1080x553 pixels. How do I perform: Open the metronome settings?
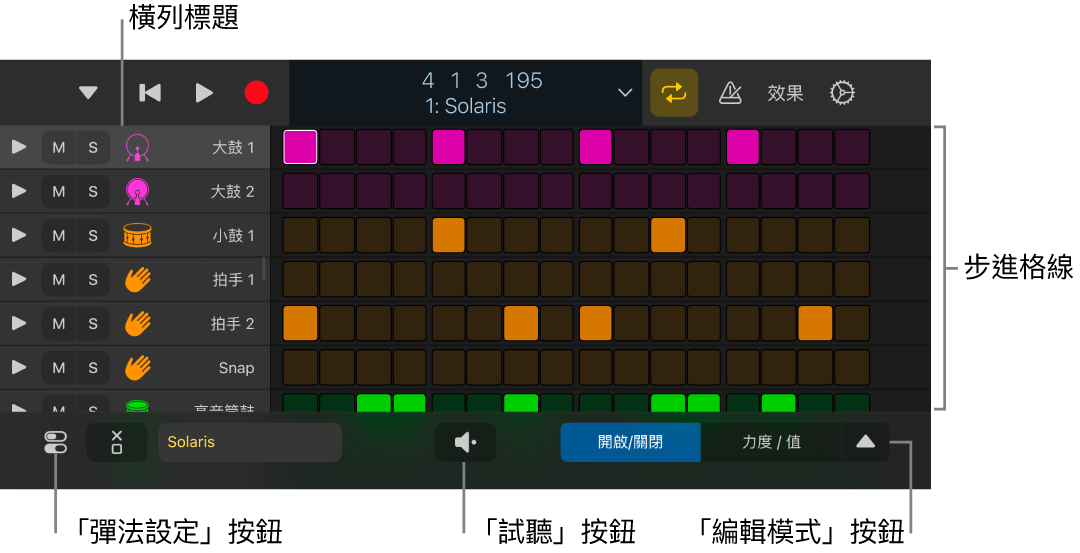tap(730, 92)
